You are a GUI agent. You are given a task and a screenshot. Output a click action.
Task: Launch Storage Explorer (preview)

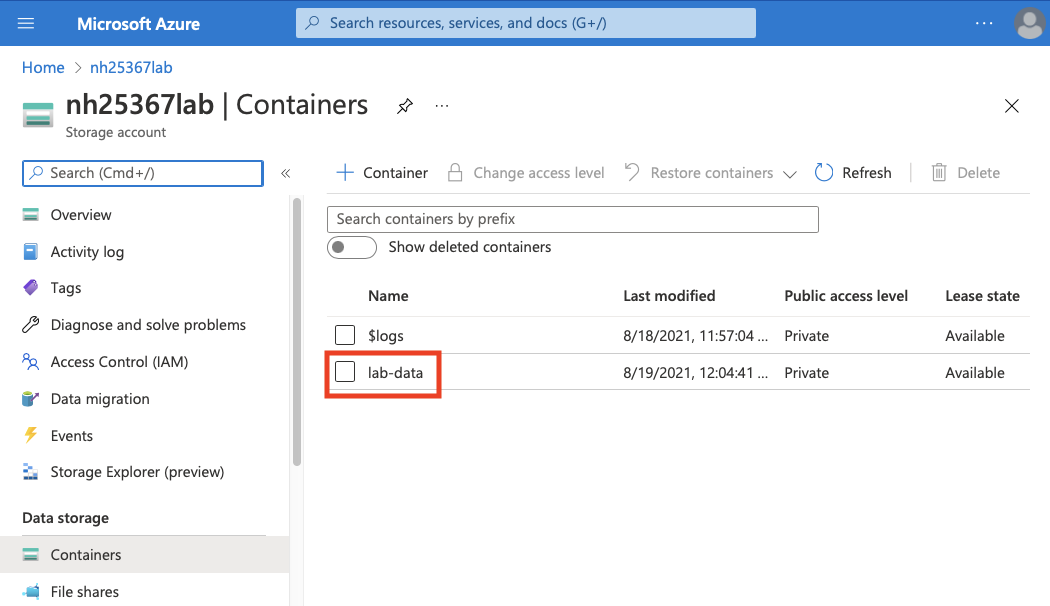tap(32, 471)
